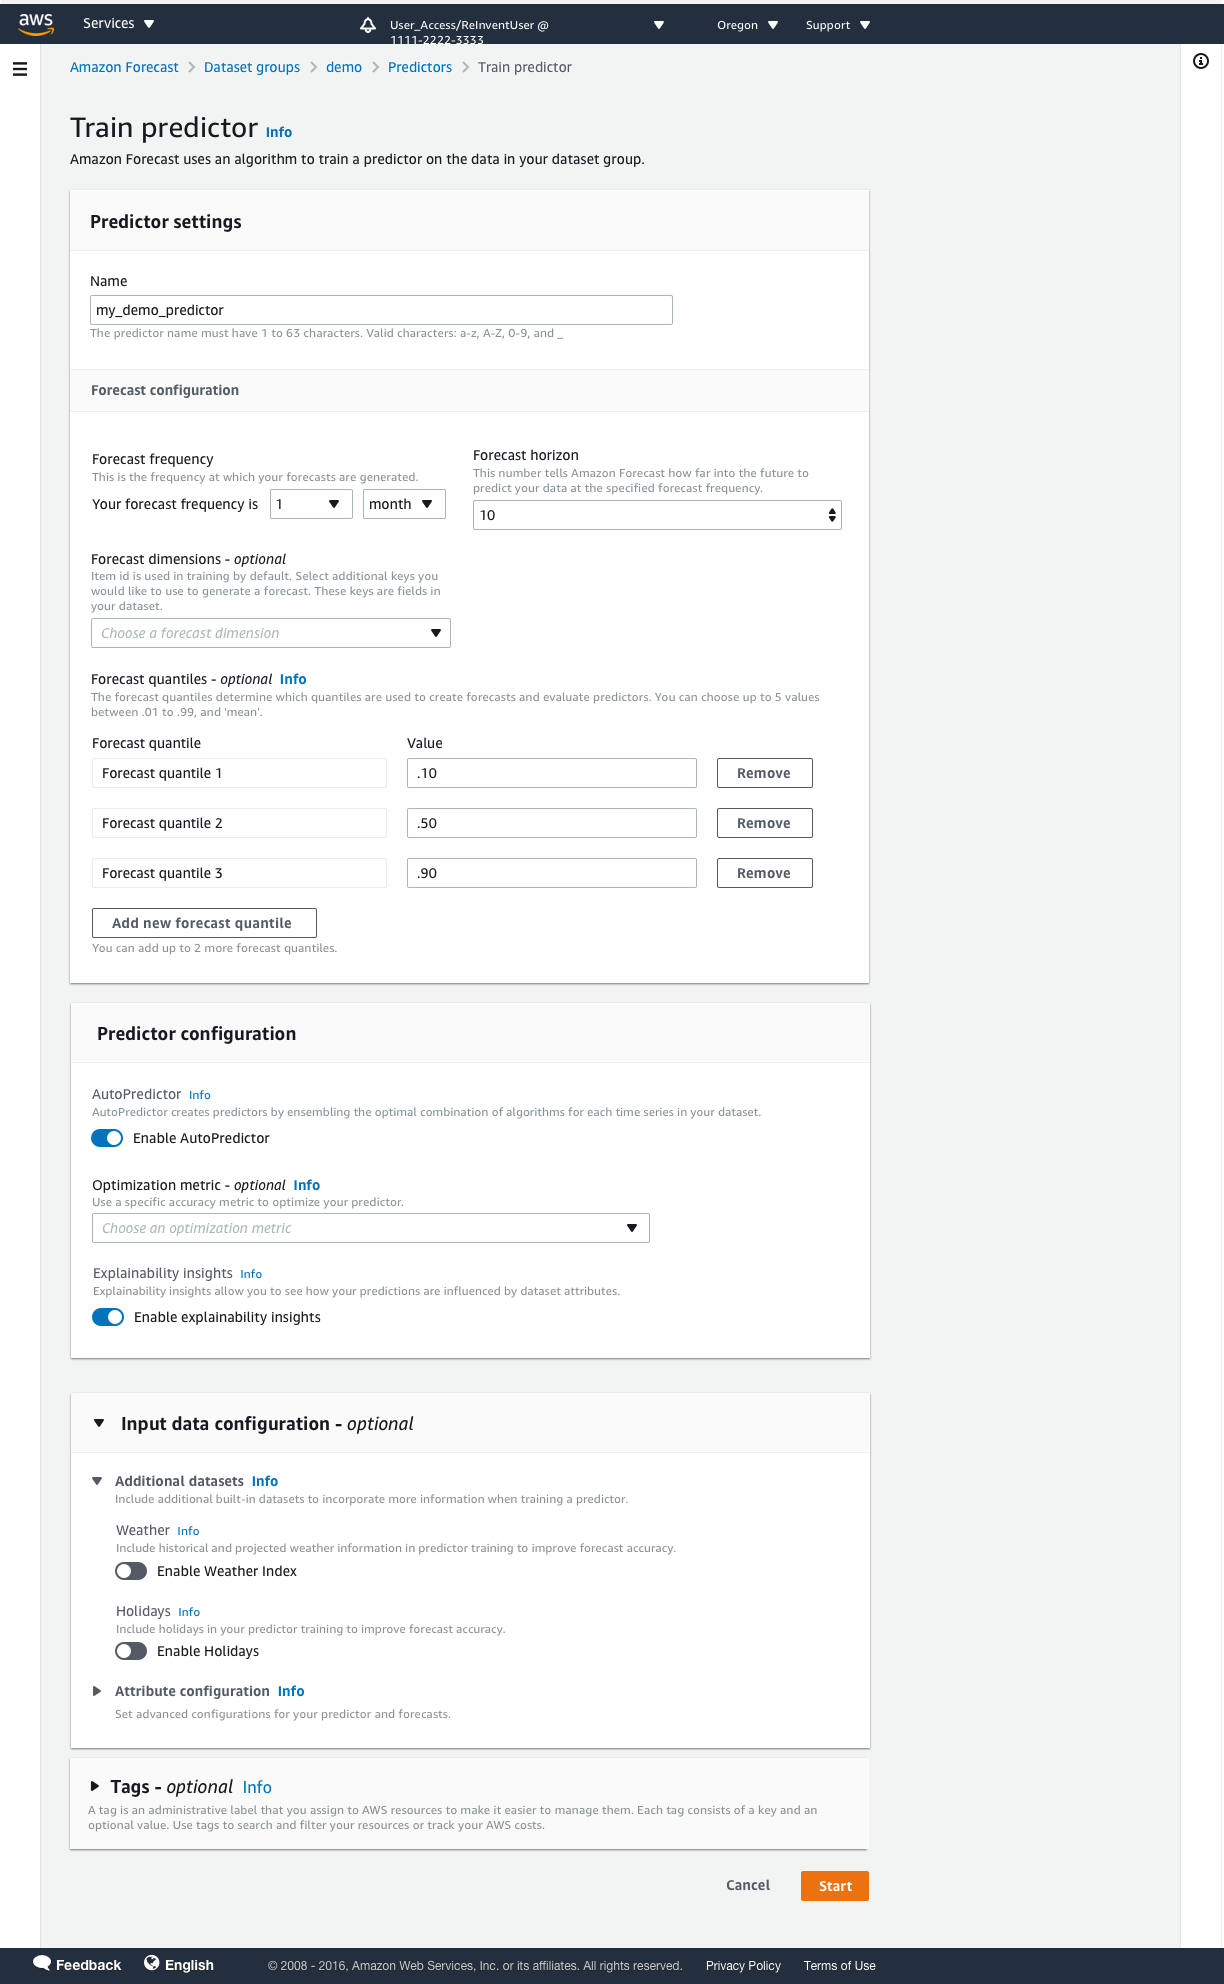
Task: Open the Services menu
Action: click(119, 24)
